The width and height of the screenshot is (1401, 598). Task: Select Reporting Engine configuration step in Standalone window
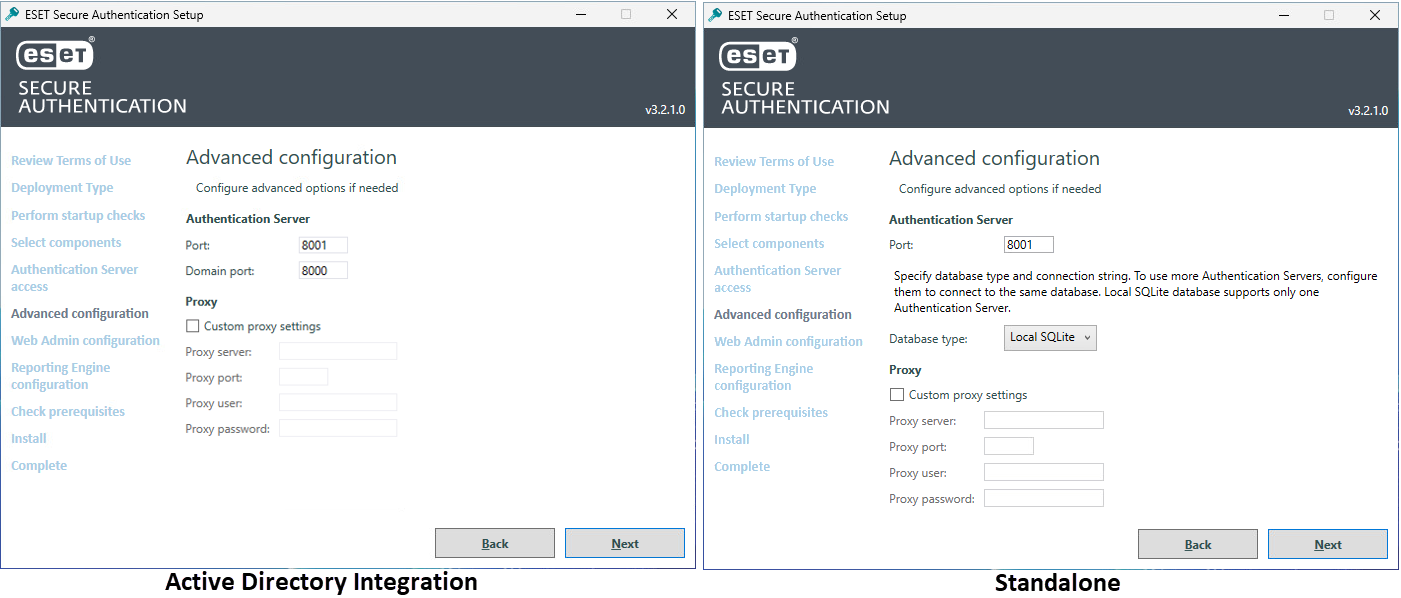(x=764, y=377)
